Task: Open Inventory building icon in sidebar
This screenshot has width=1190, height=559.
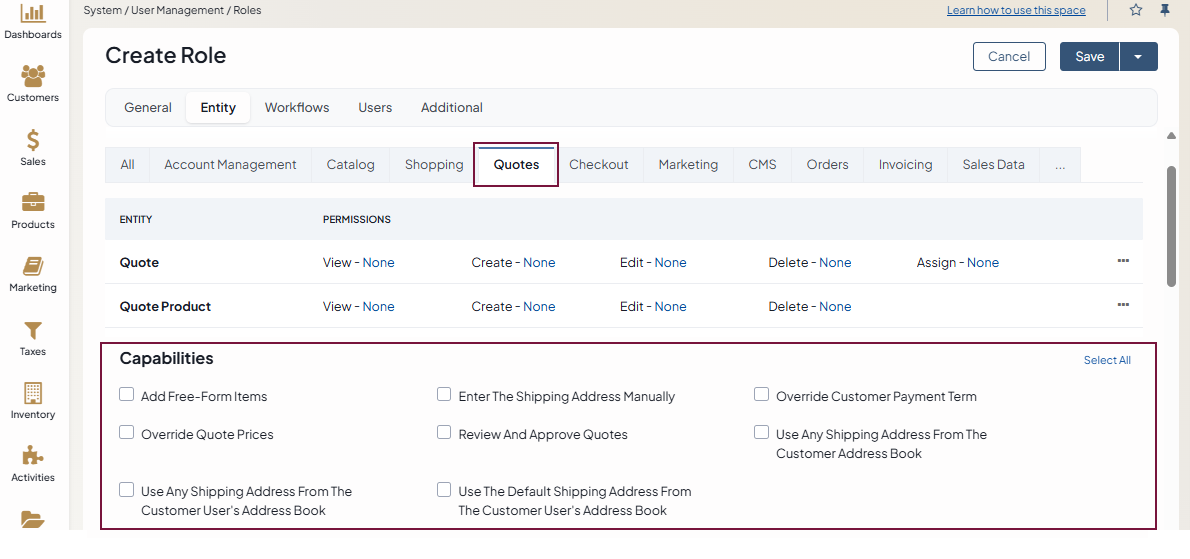Action: [33, 393]
